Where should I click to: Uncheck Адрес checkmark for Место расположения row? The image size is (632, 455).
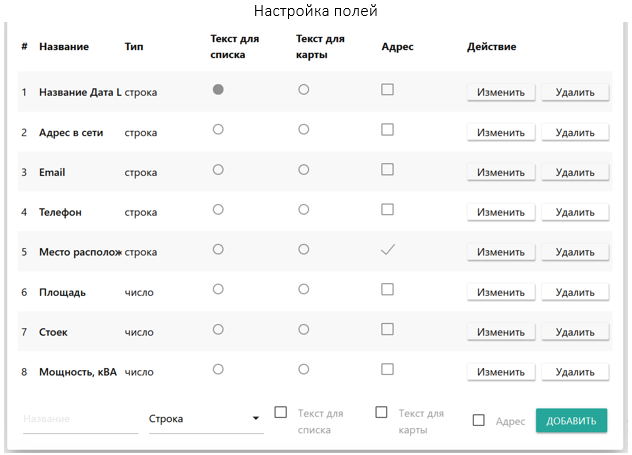(388, 250)
